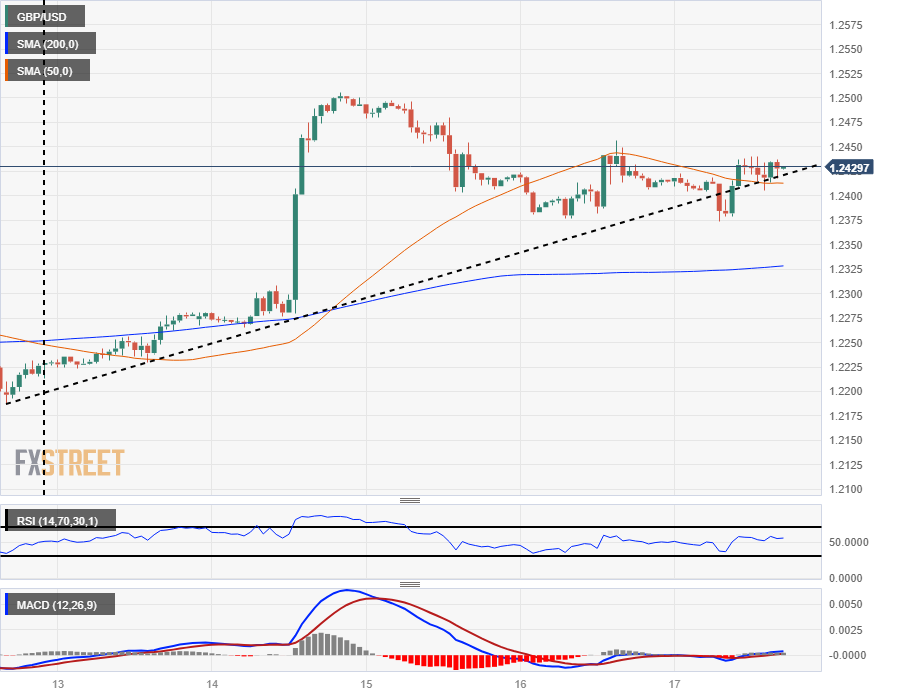898x697 pixels.
Task: Click the MACD 0.0025 axis value
Action: [846, 630]
